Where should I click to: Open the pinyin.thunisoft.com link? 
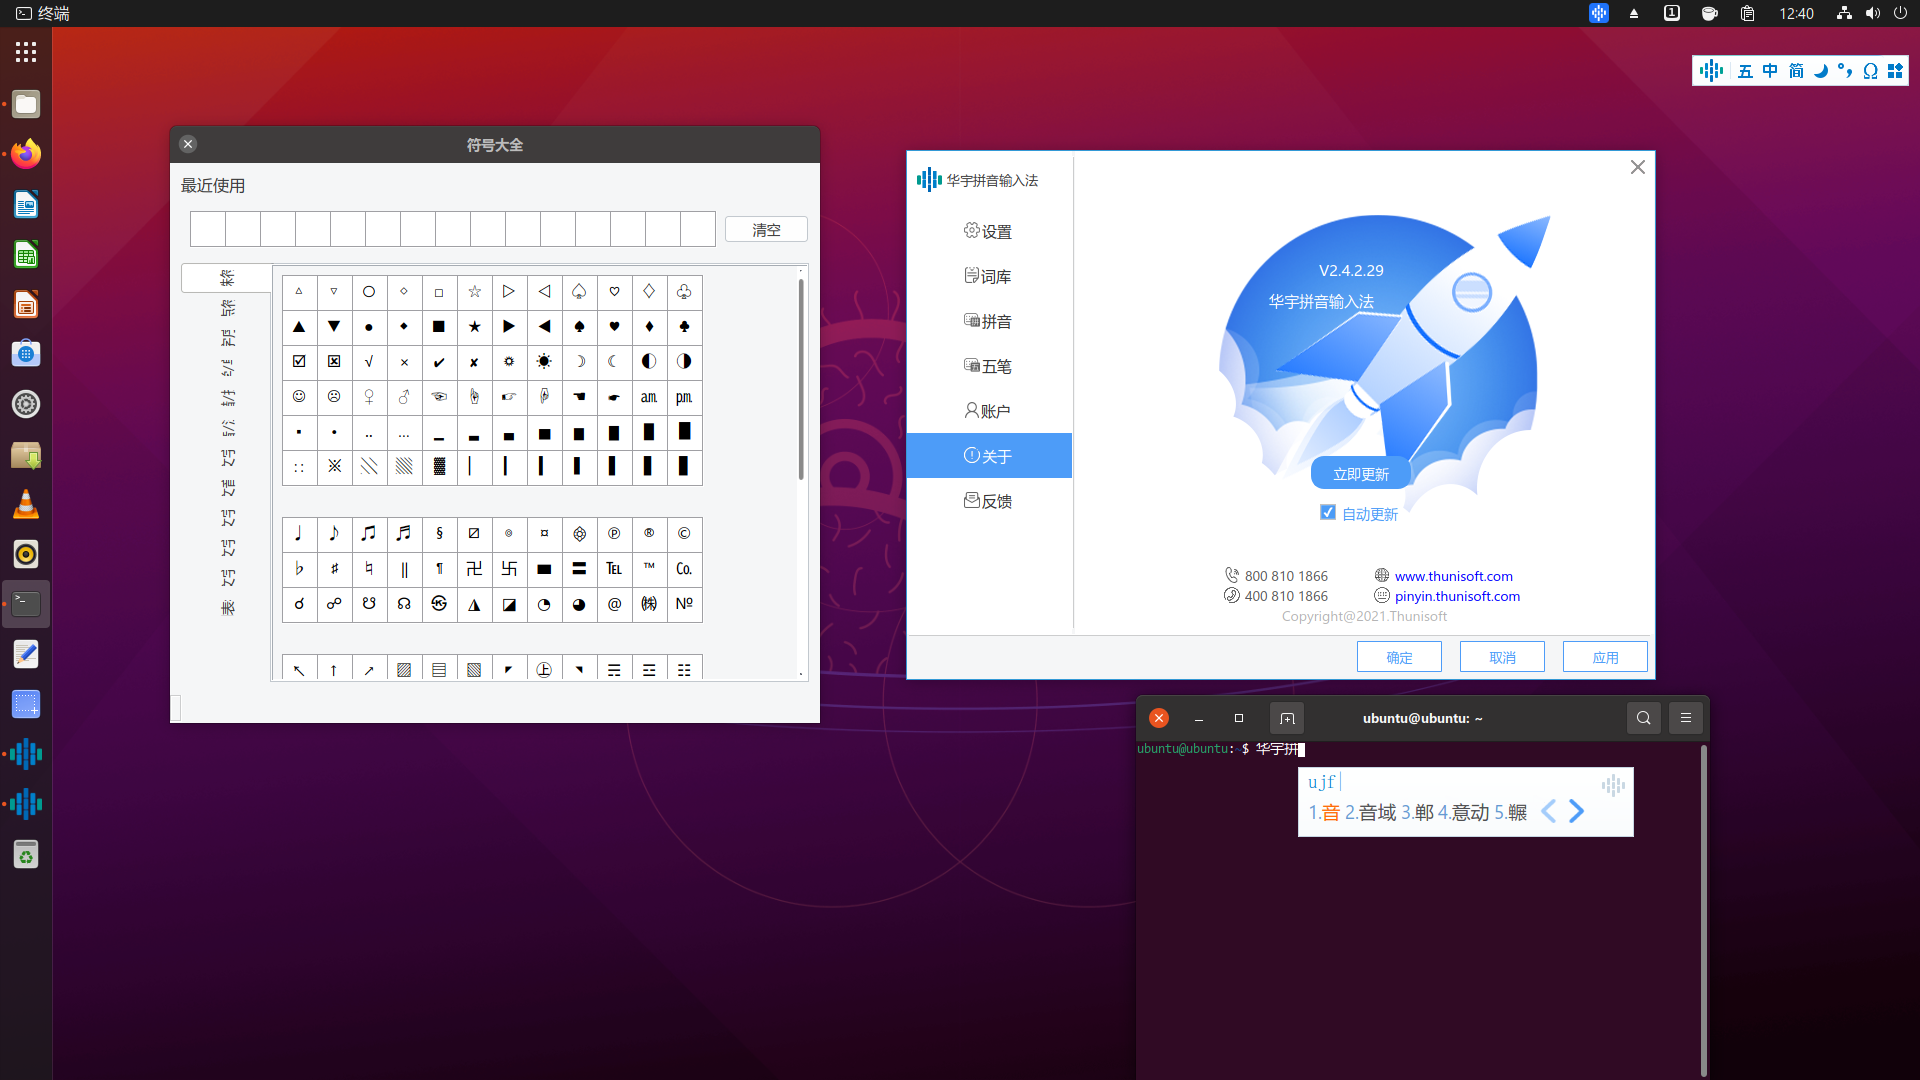point(1457,596)
